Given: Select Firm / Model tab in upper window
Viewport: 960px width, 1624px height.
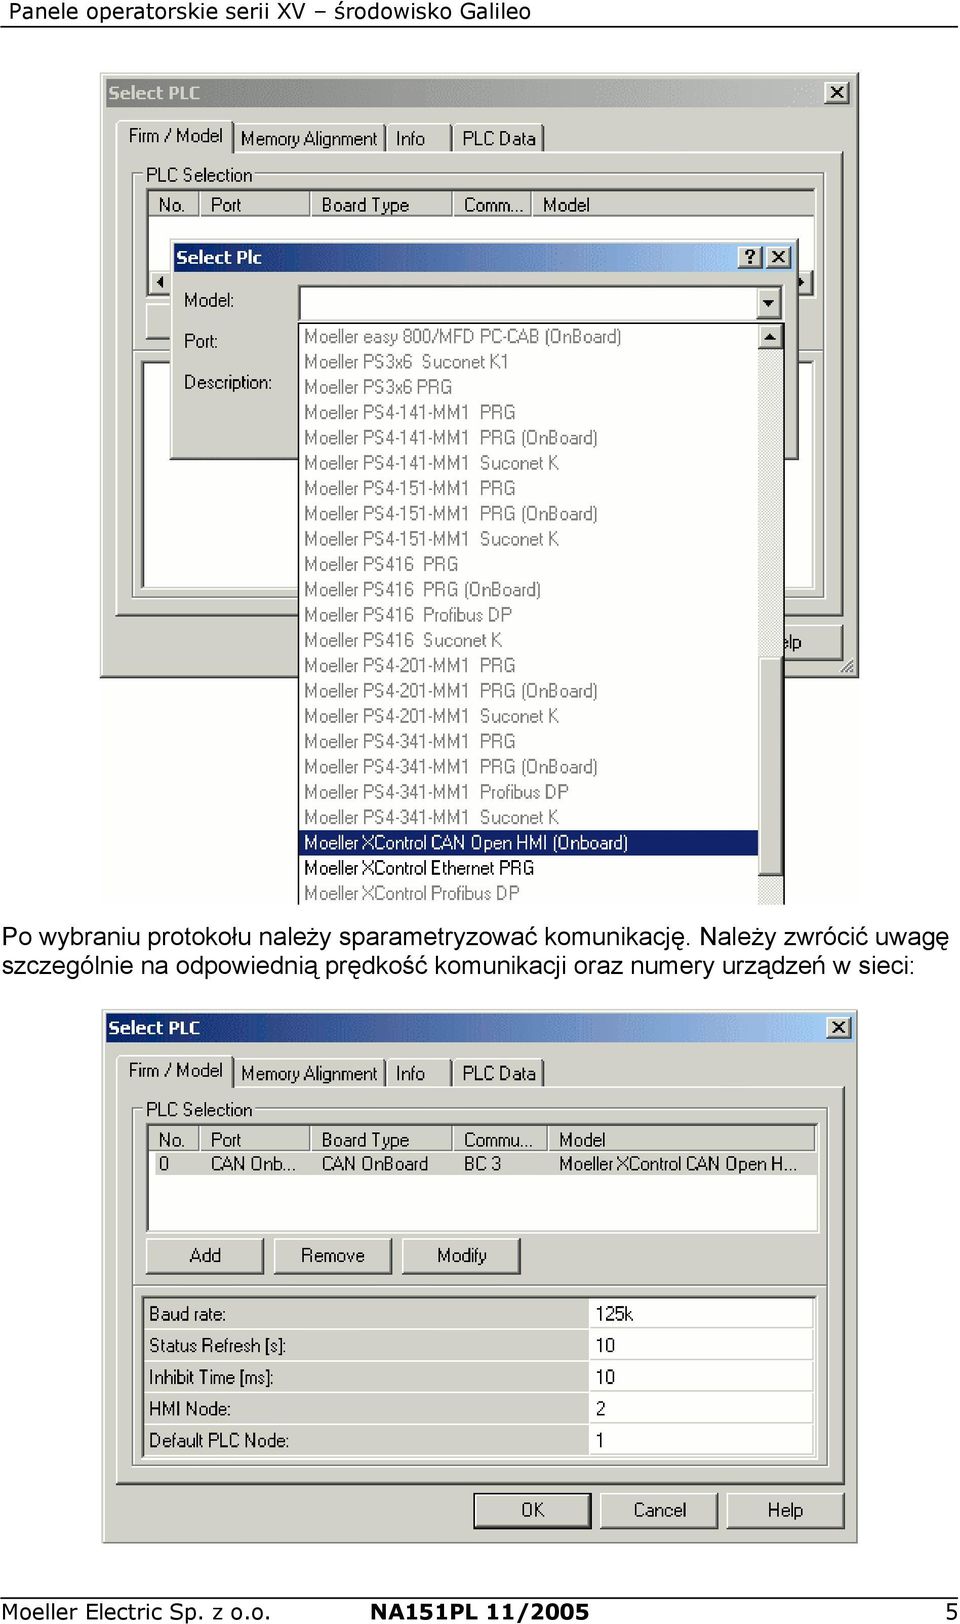Looking at the screenshot, I should pos(176,136).
